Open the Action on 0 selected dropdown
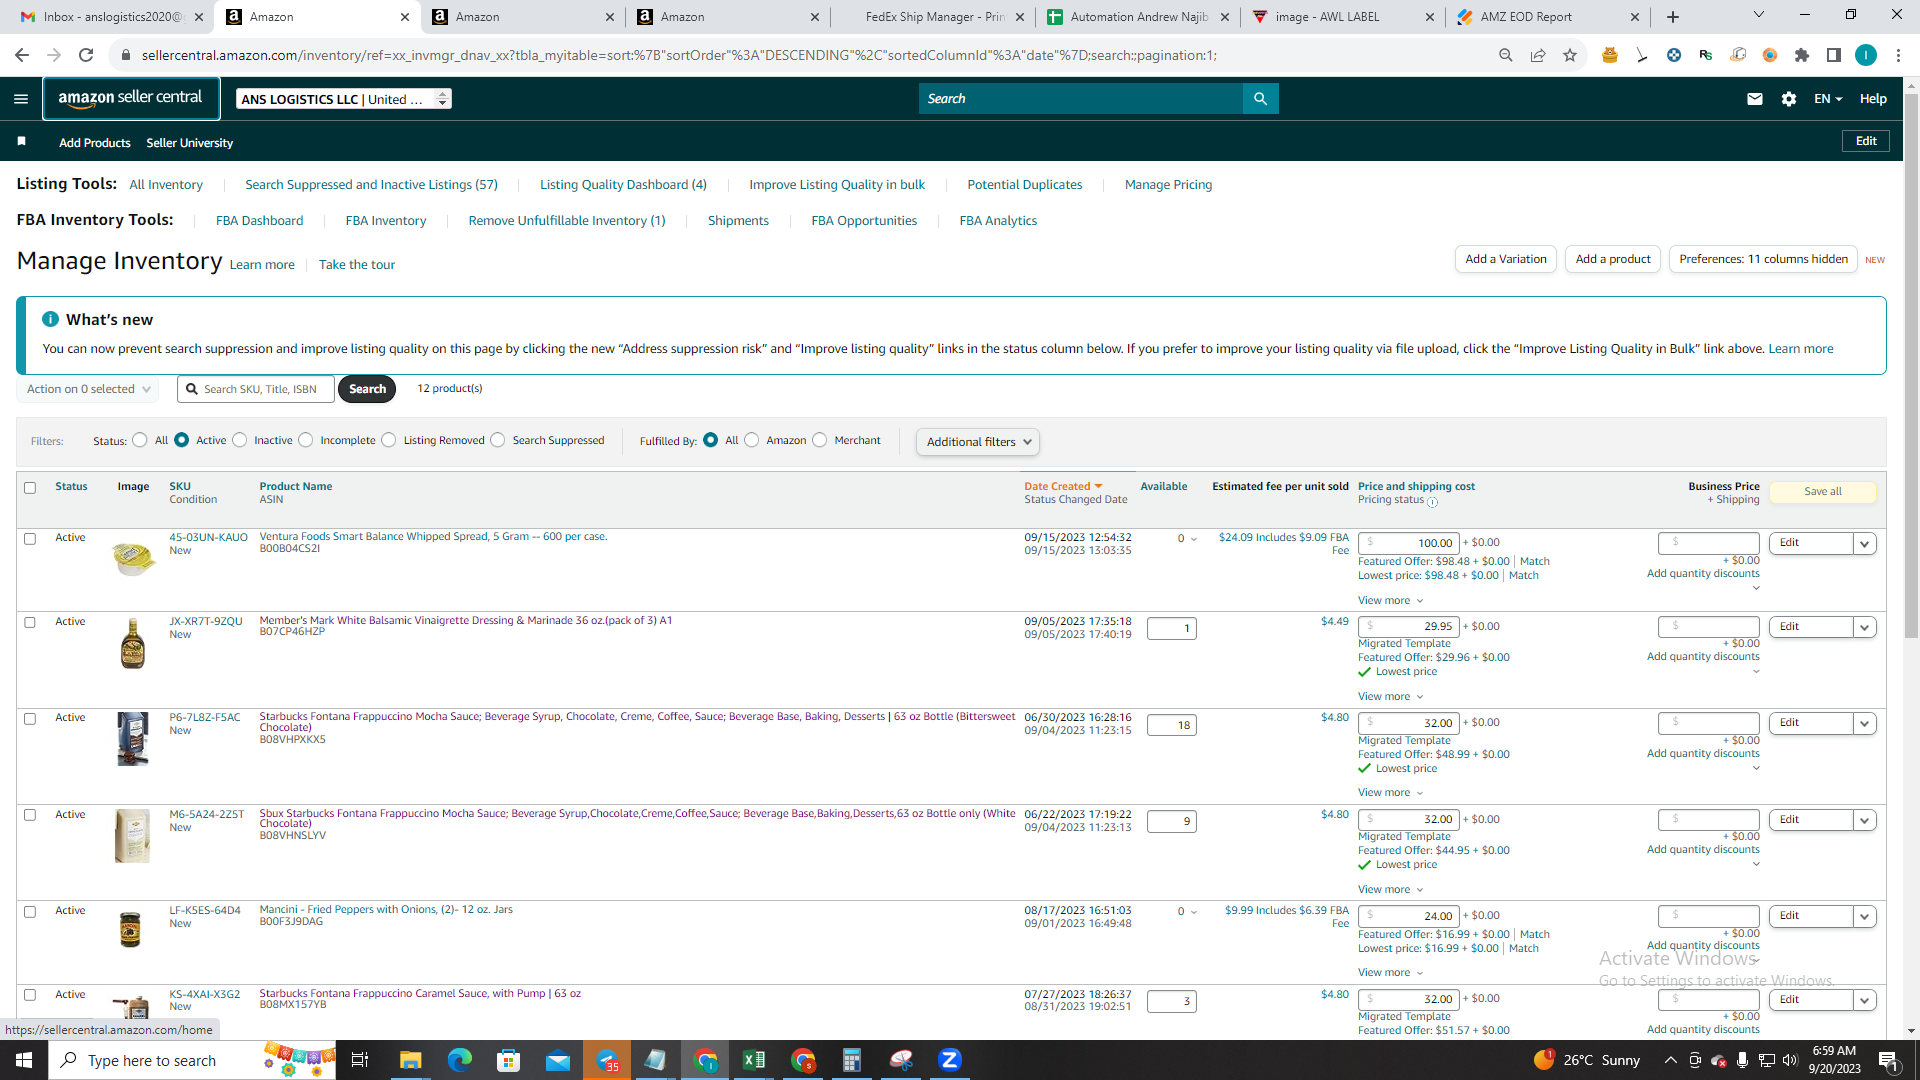The width and height of the screenshot is (1920, 1080). pyautogui.click(x=88, y=389)
